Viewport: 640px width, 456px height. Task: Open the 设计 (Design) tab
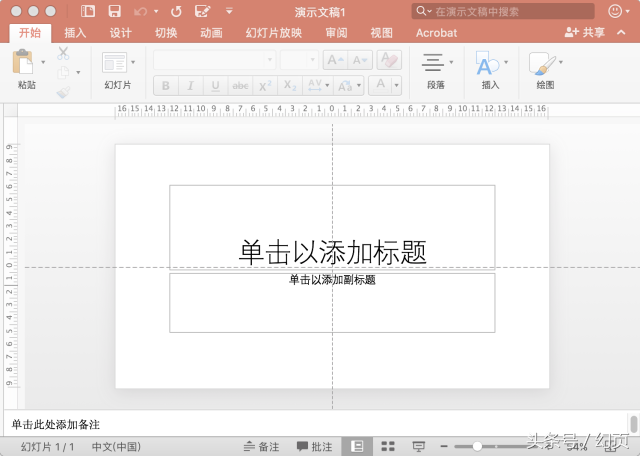120,33
